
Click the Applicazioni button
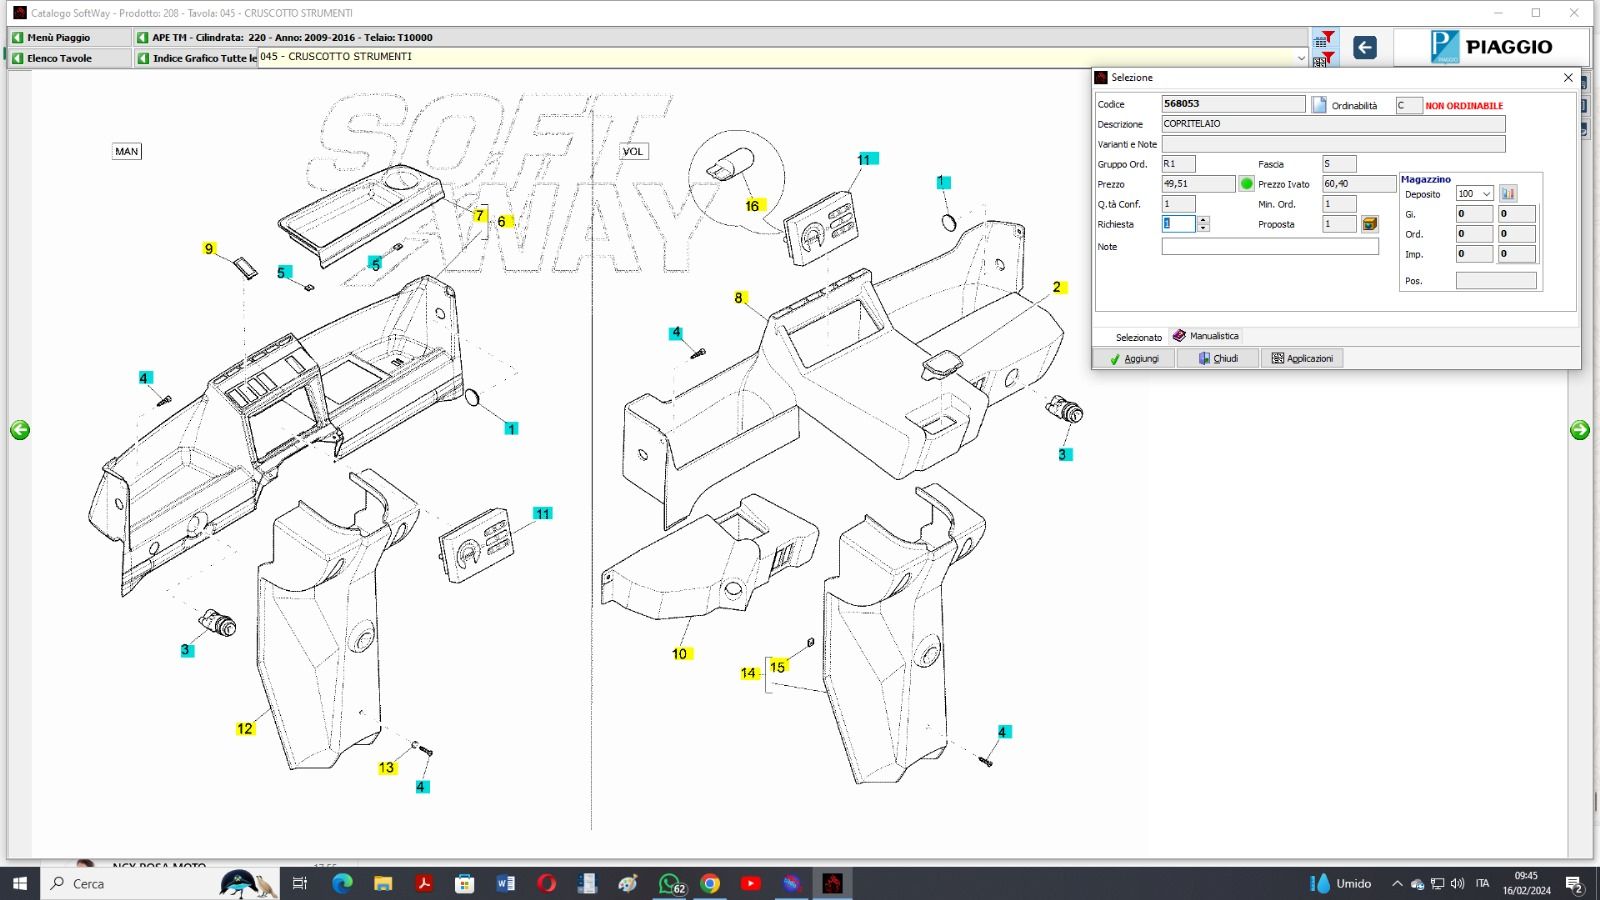point(1302,358)
